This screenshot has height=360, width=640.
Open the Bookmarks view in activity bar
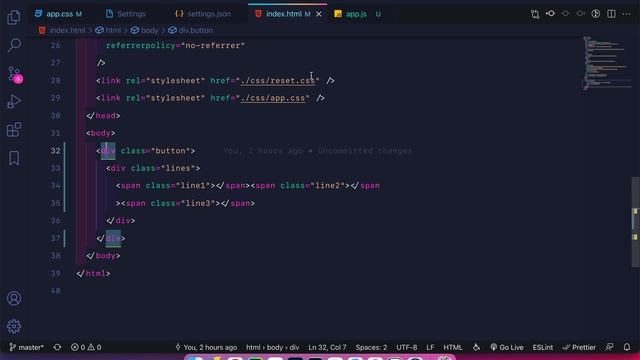[x=14, y=158]
